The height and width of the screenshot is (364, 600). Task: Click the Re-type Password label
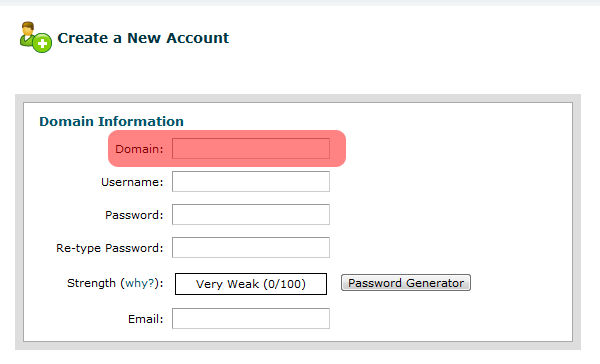[110, 248]
